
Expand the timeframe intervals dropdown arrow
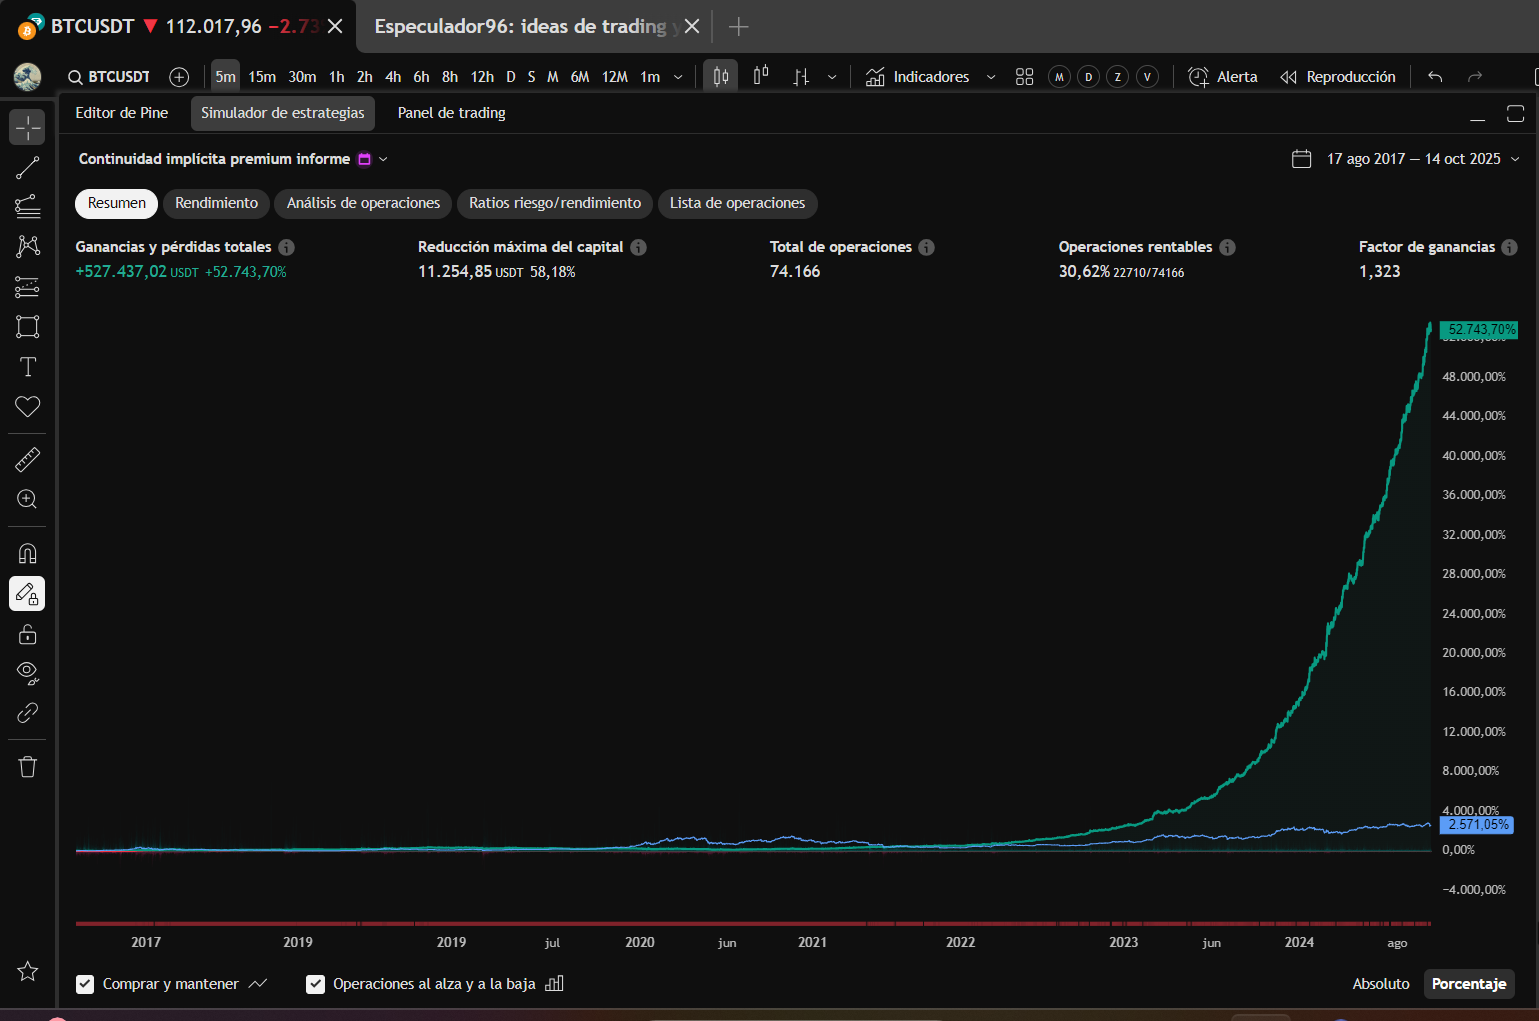678,77
